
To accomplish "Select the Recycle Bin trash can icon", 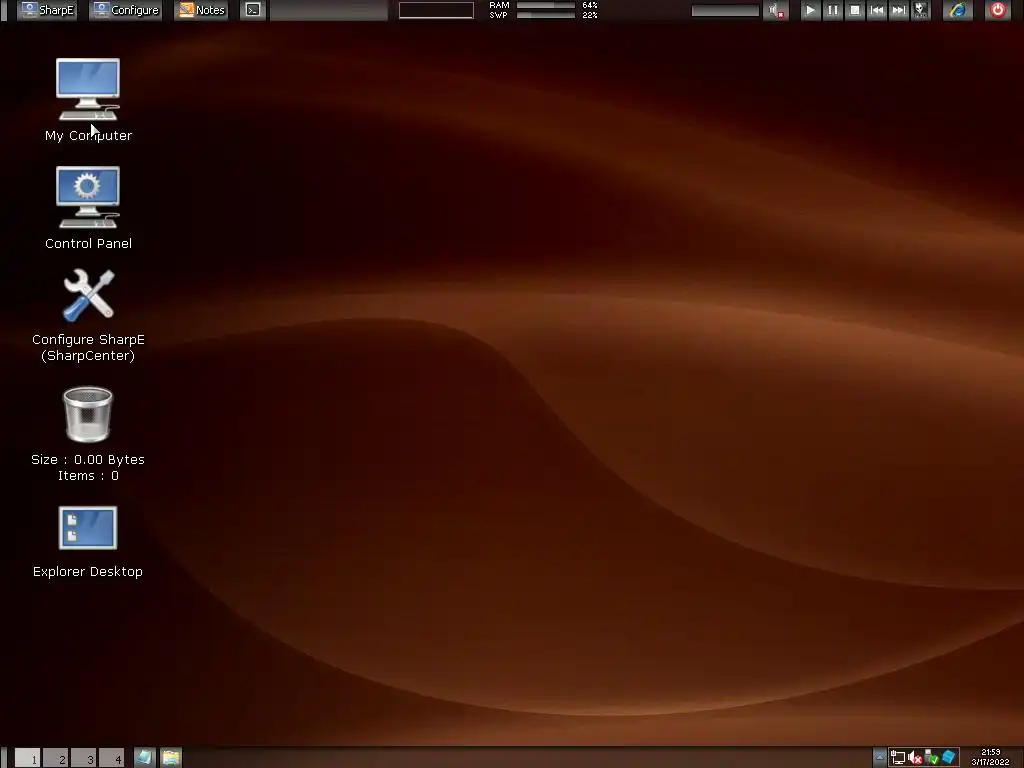I will tap(88, 415).
